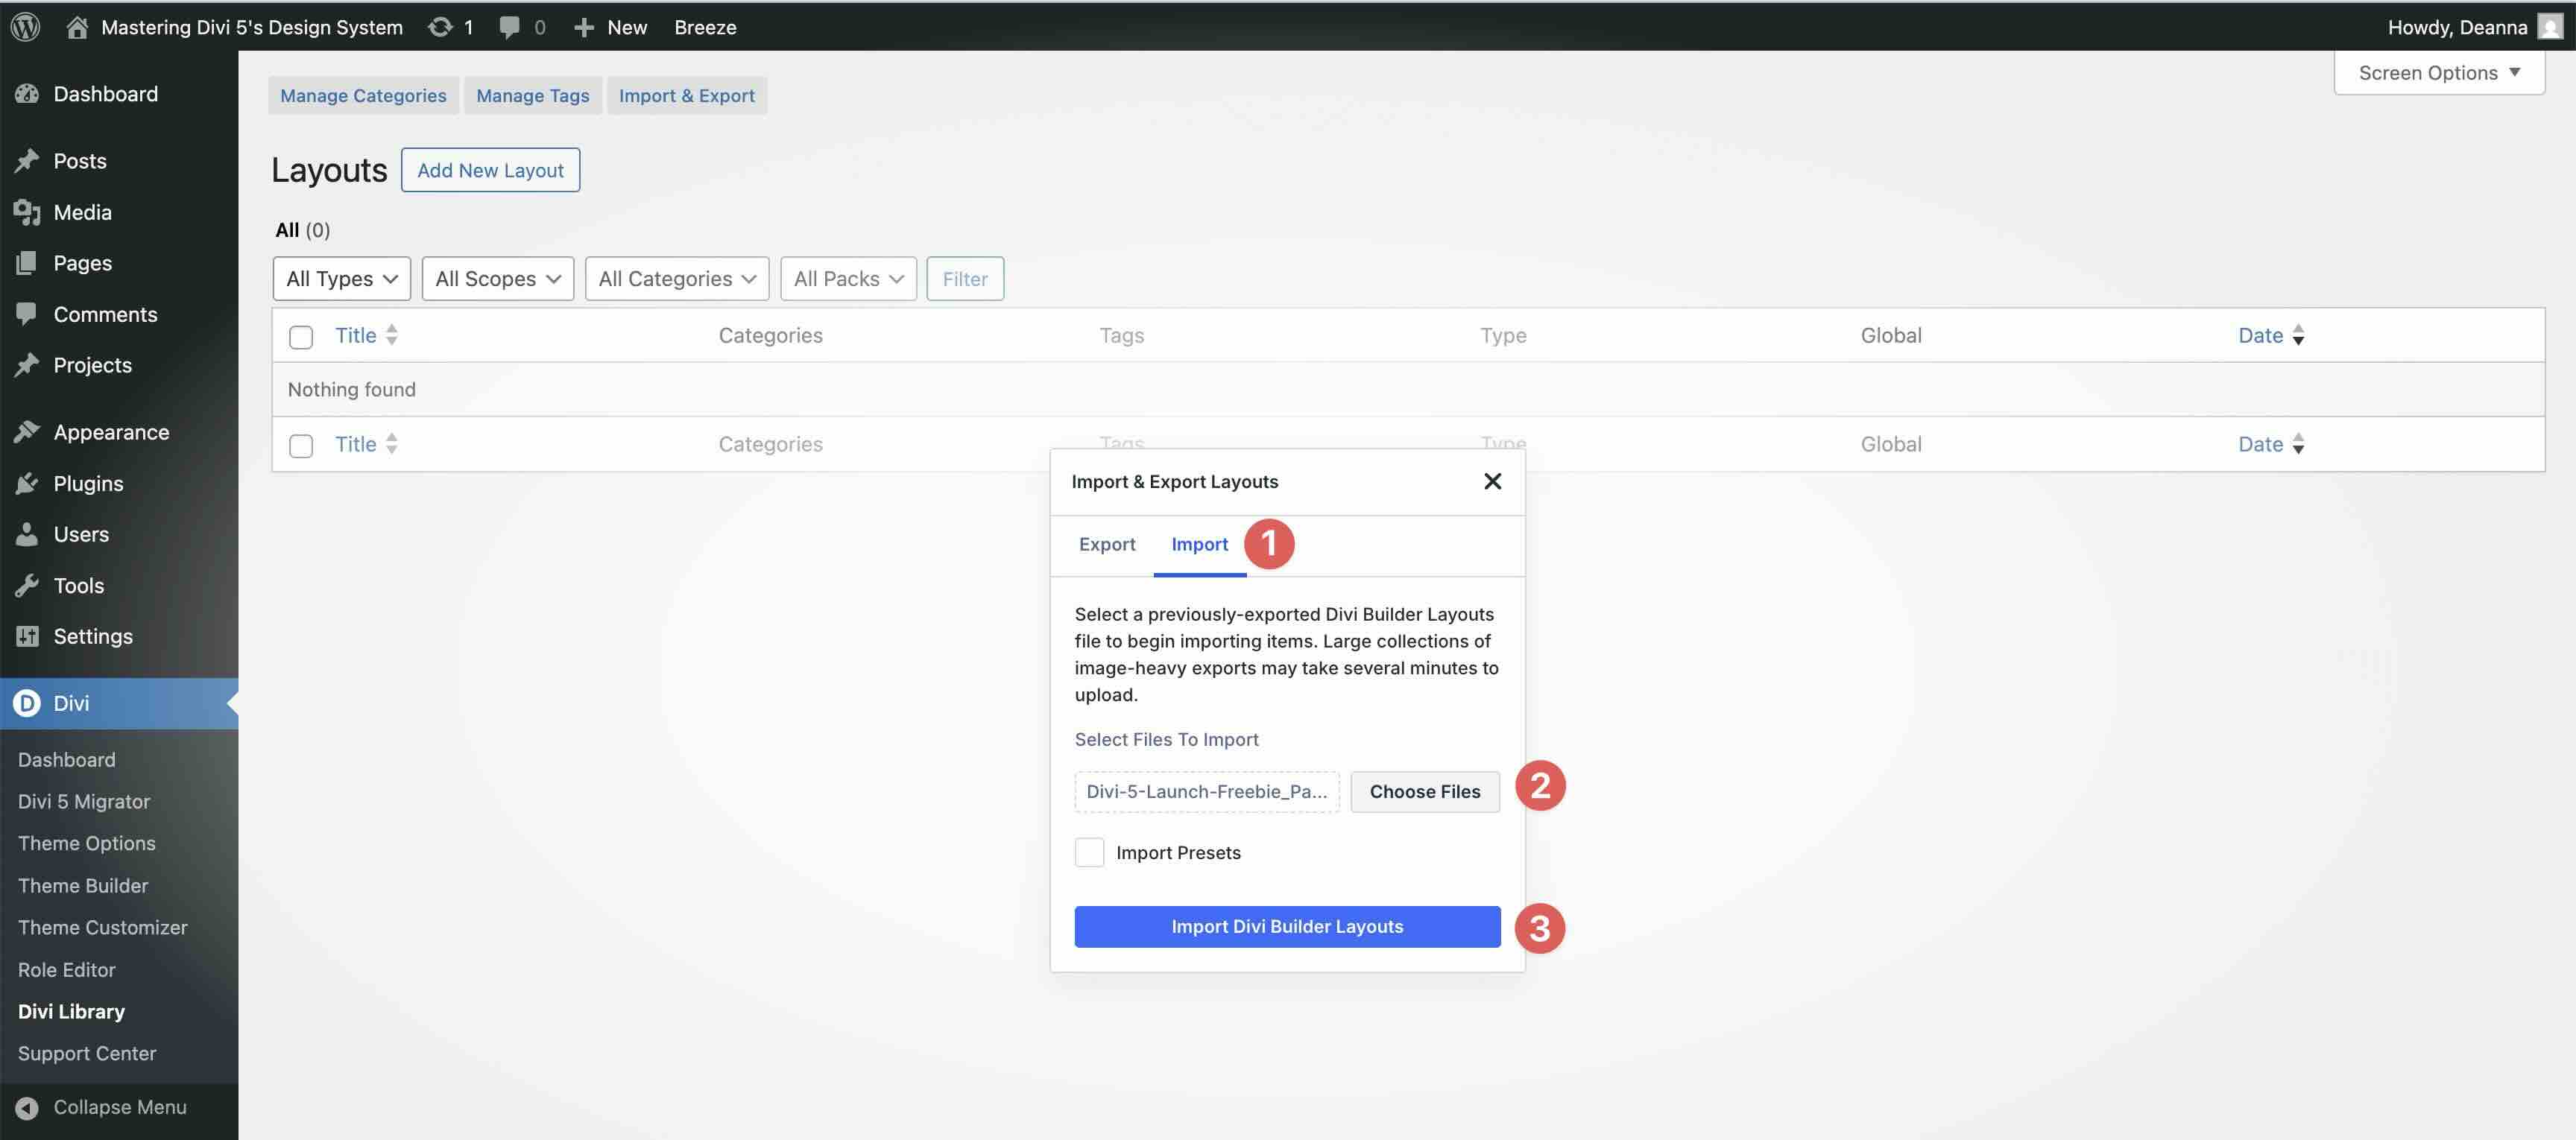
Task: Open pending updates via refresh icon
Action: point(441,27)
